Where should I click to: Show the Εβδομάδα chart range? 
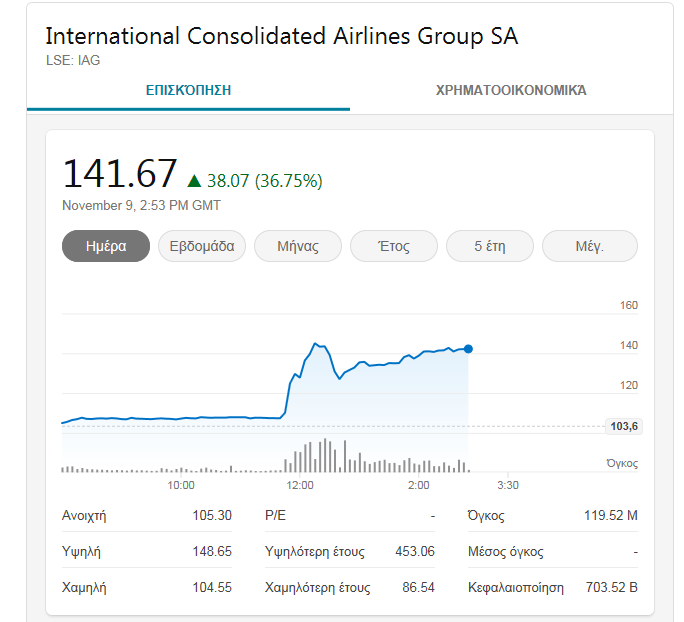(202, 246)
